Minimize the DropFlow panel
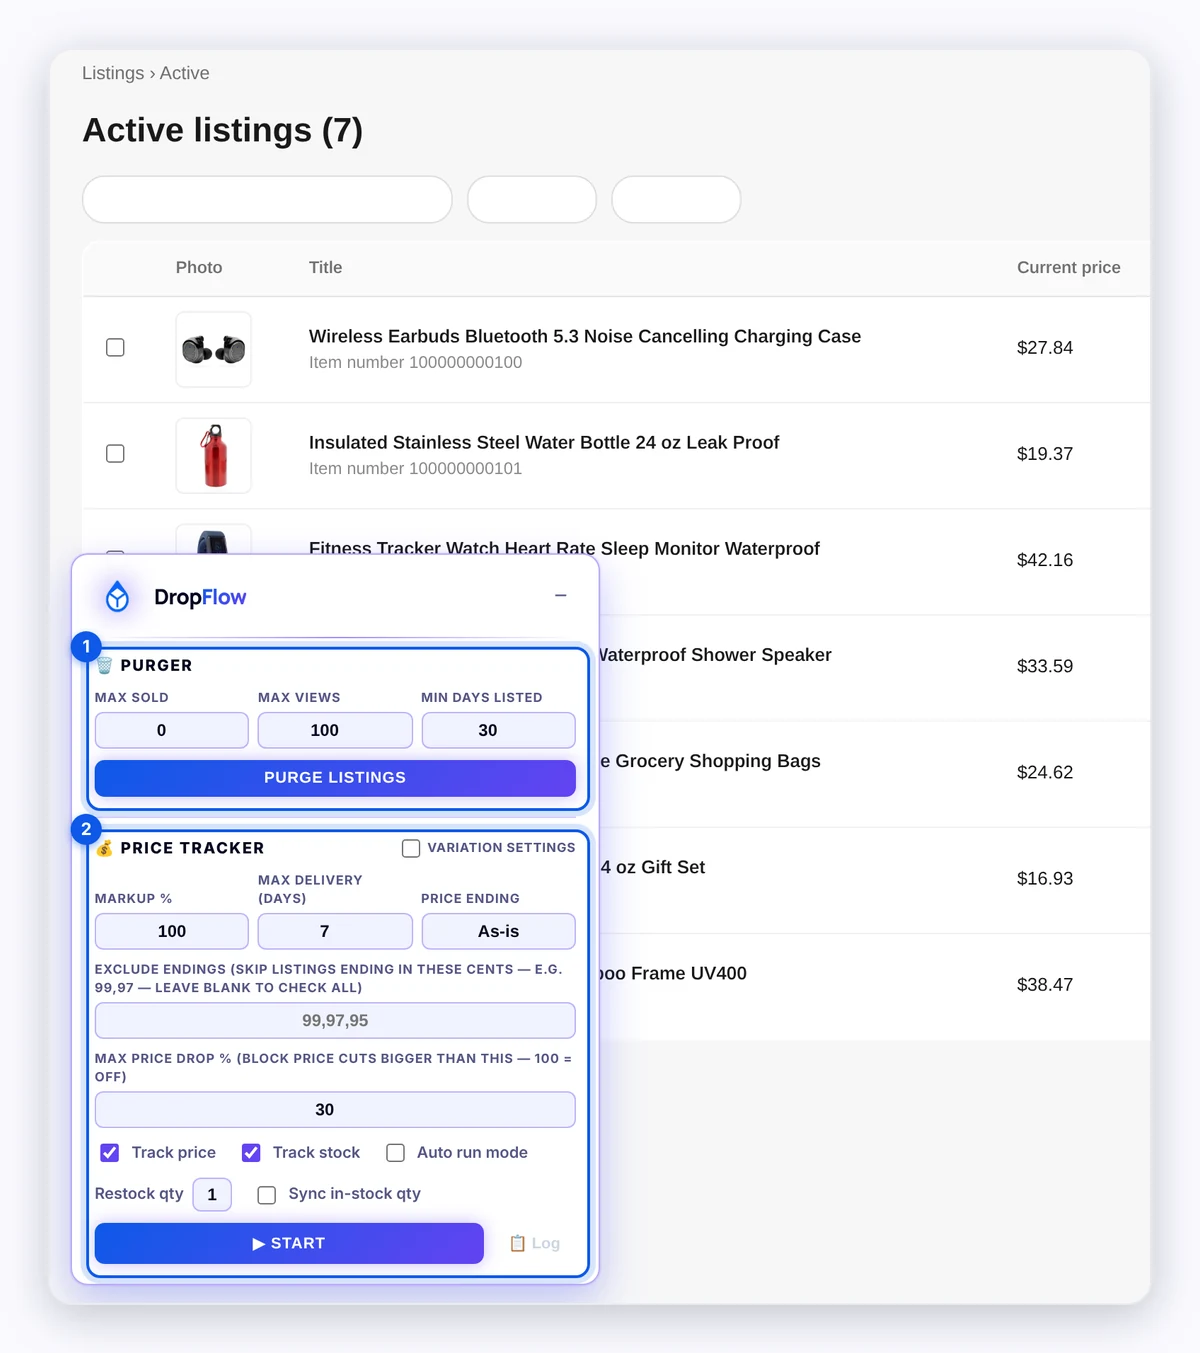Screen dimensions: 1200x1353 (x=561, y=596)
